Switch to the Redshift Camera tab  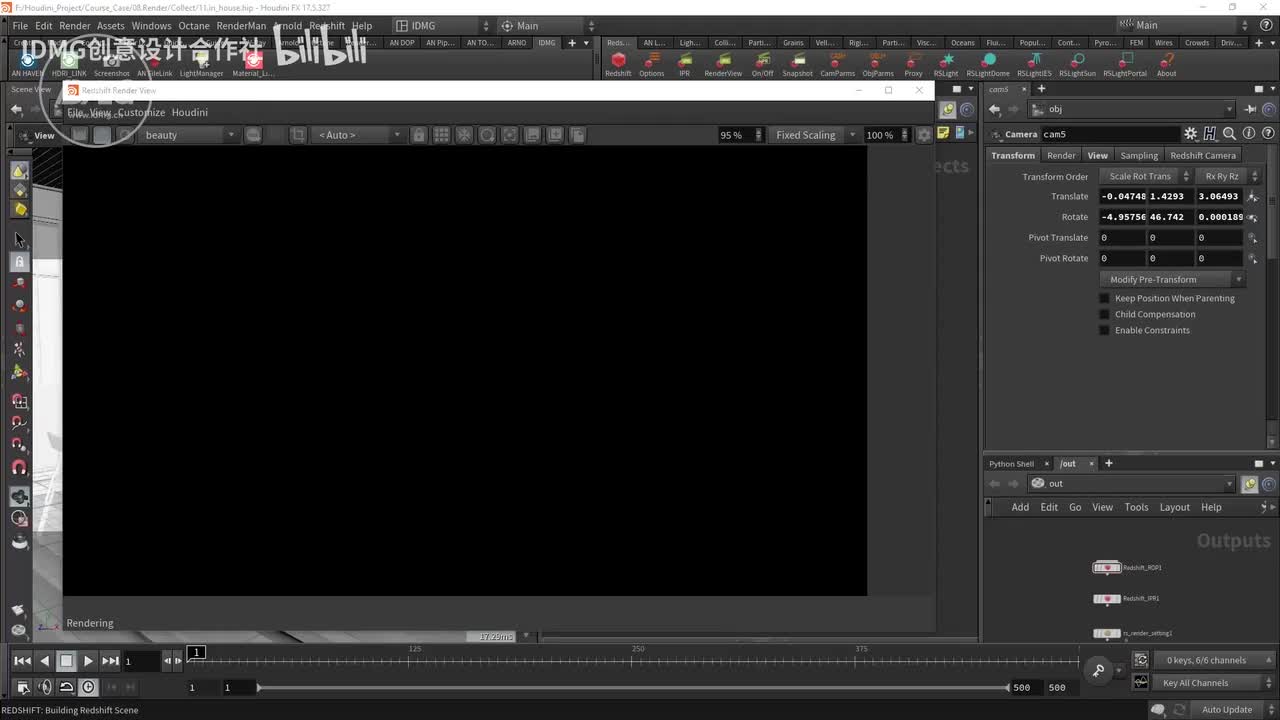1203,155
